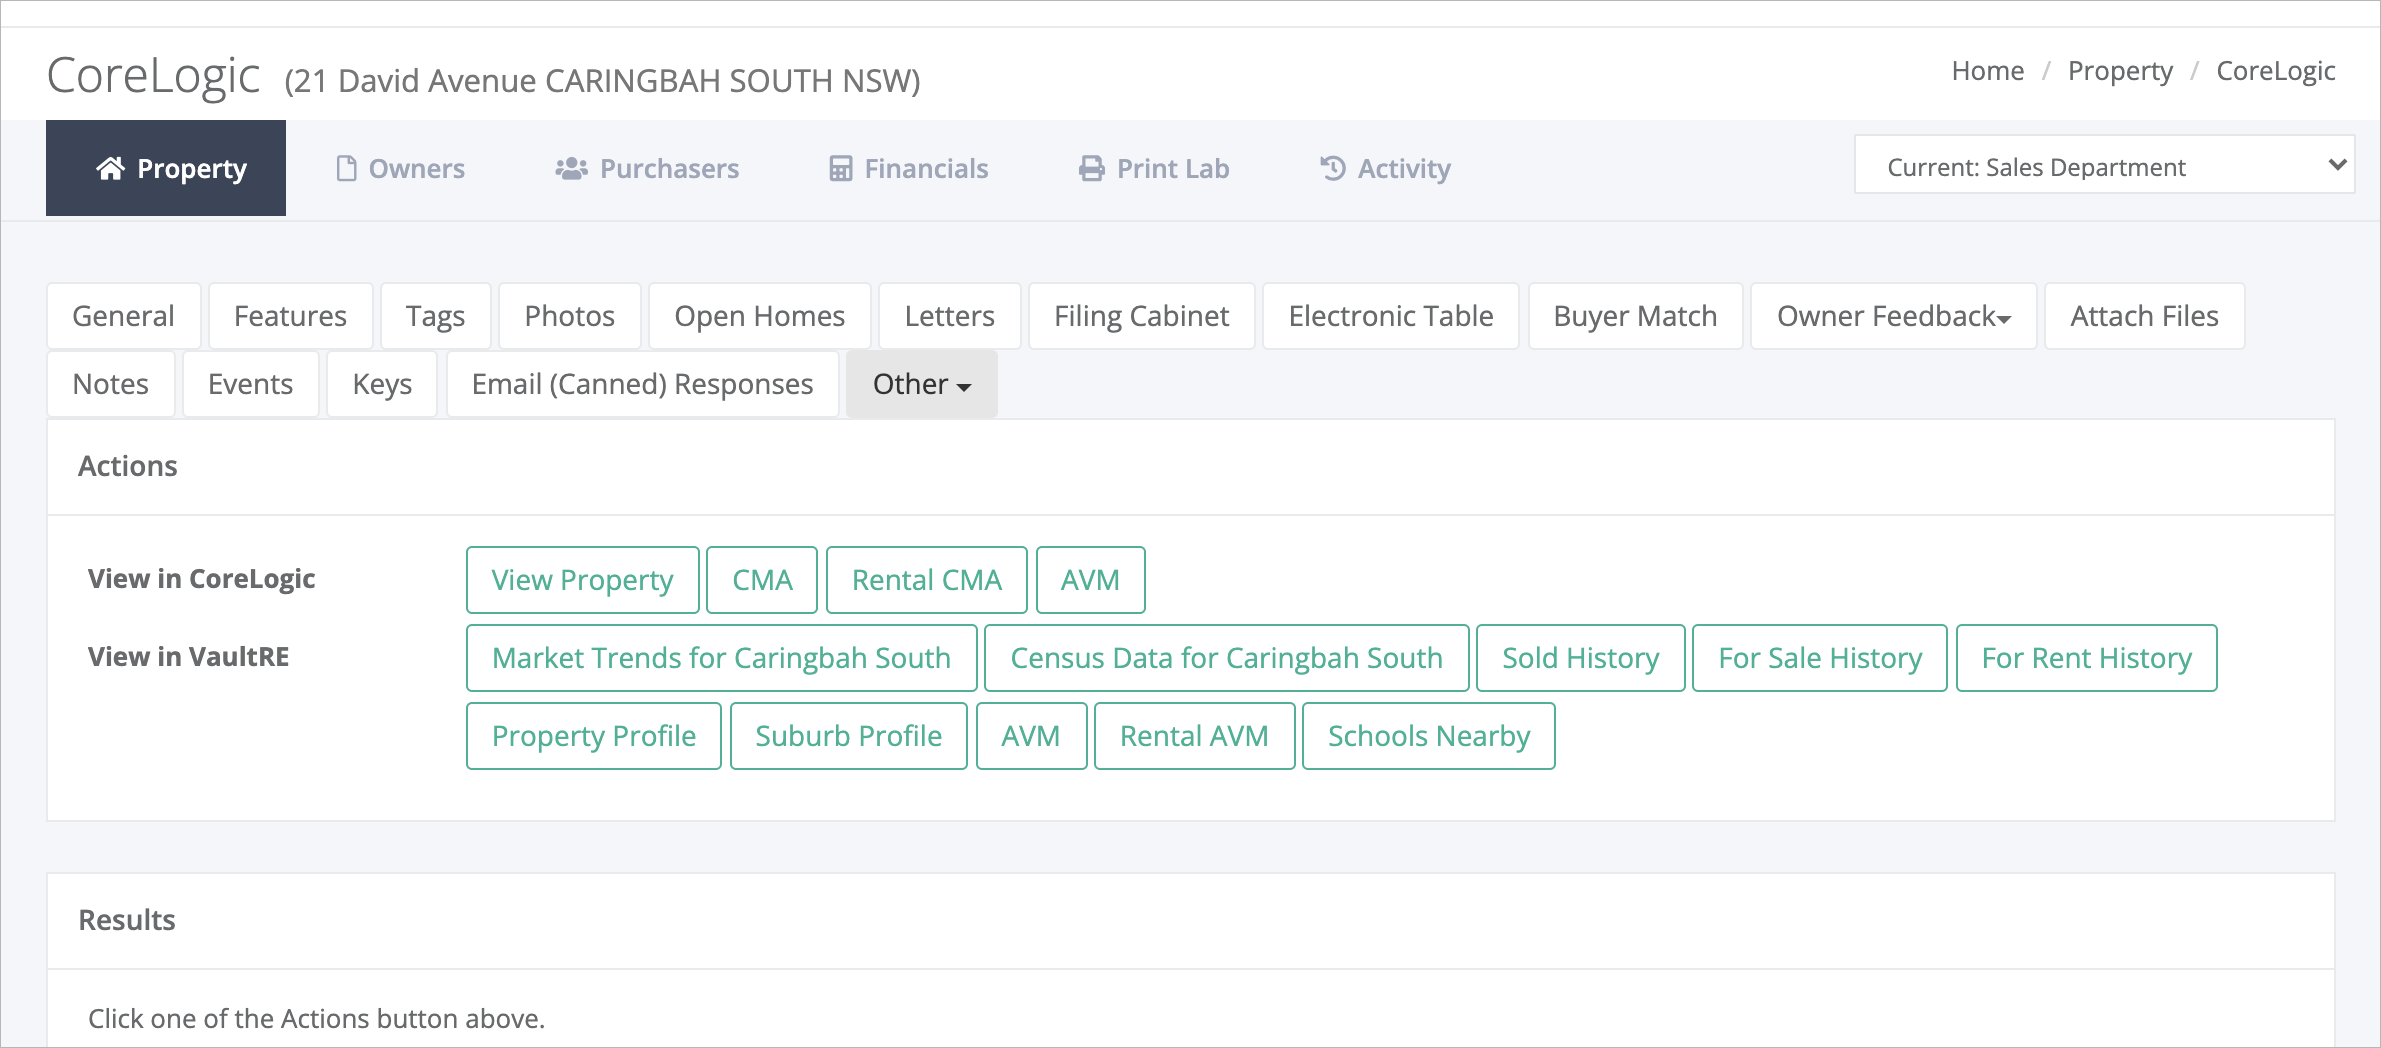The height and width of the screenshot is (1048, 2381).
Task: Select the Electronic Table tab
Action: click(1390, 316)
